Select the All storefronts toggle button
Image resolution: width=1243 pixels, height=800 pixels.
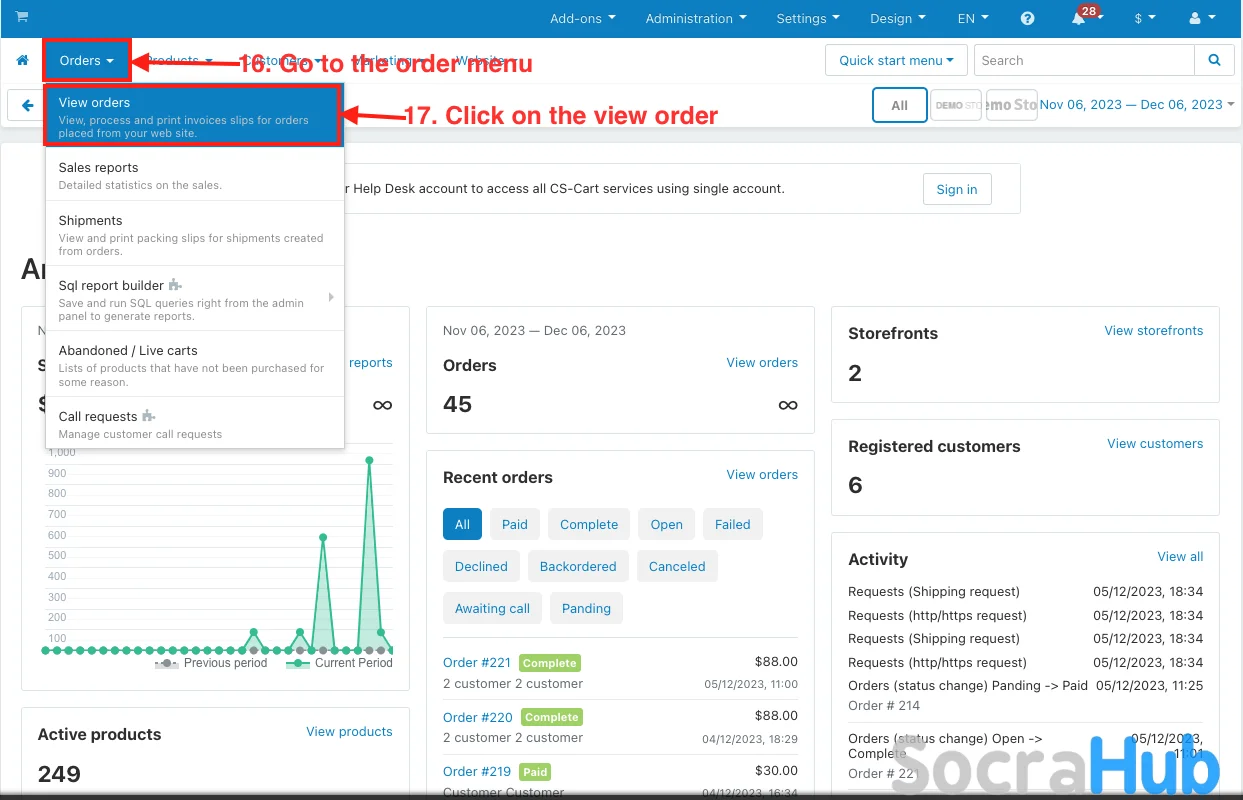(899, 105)
